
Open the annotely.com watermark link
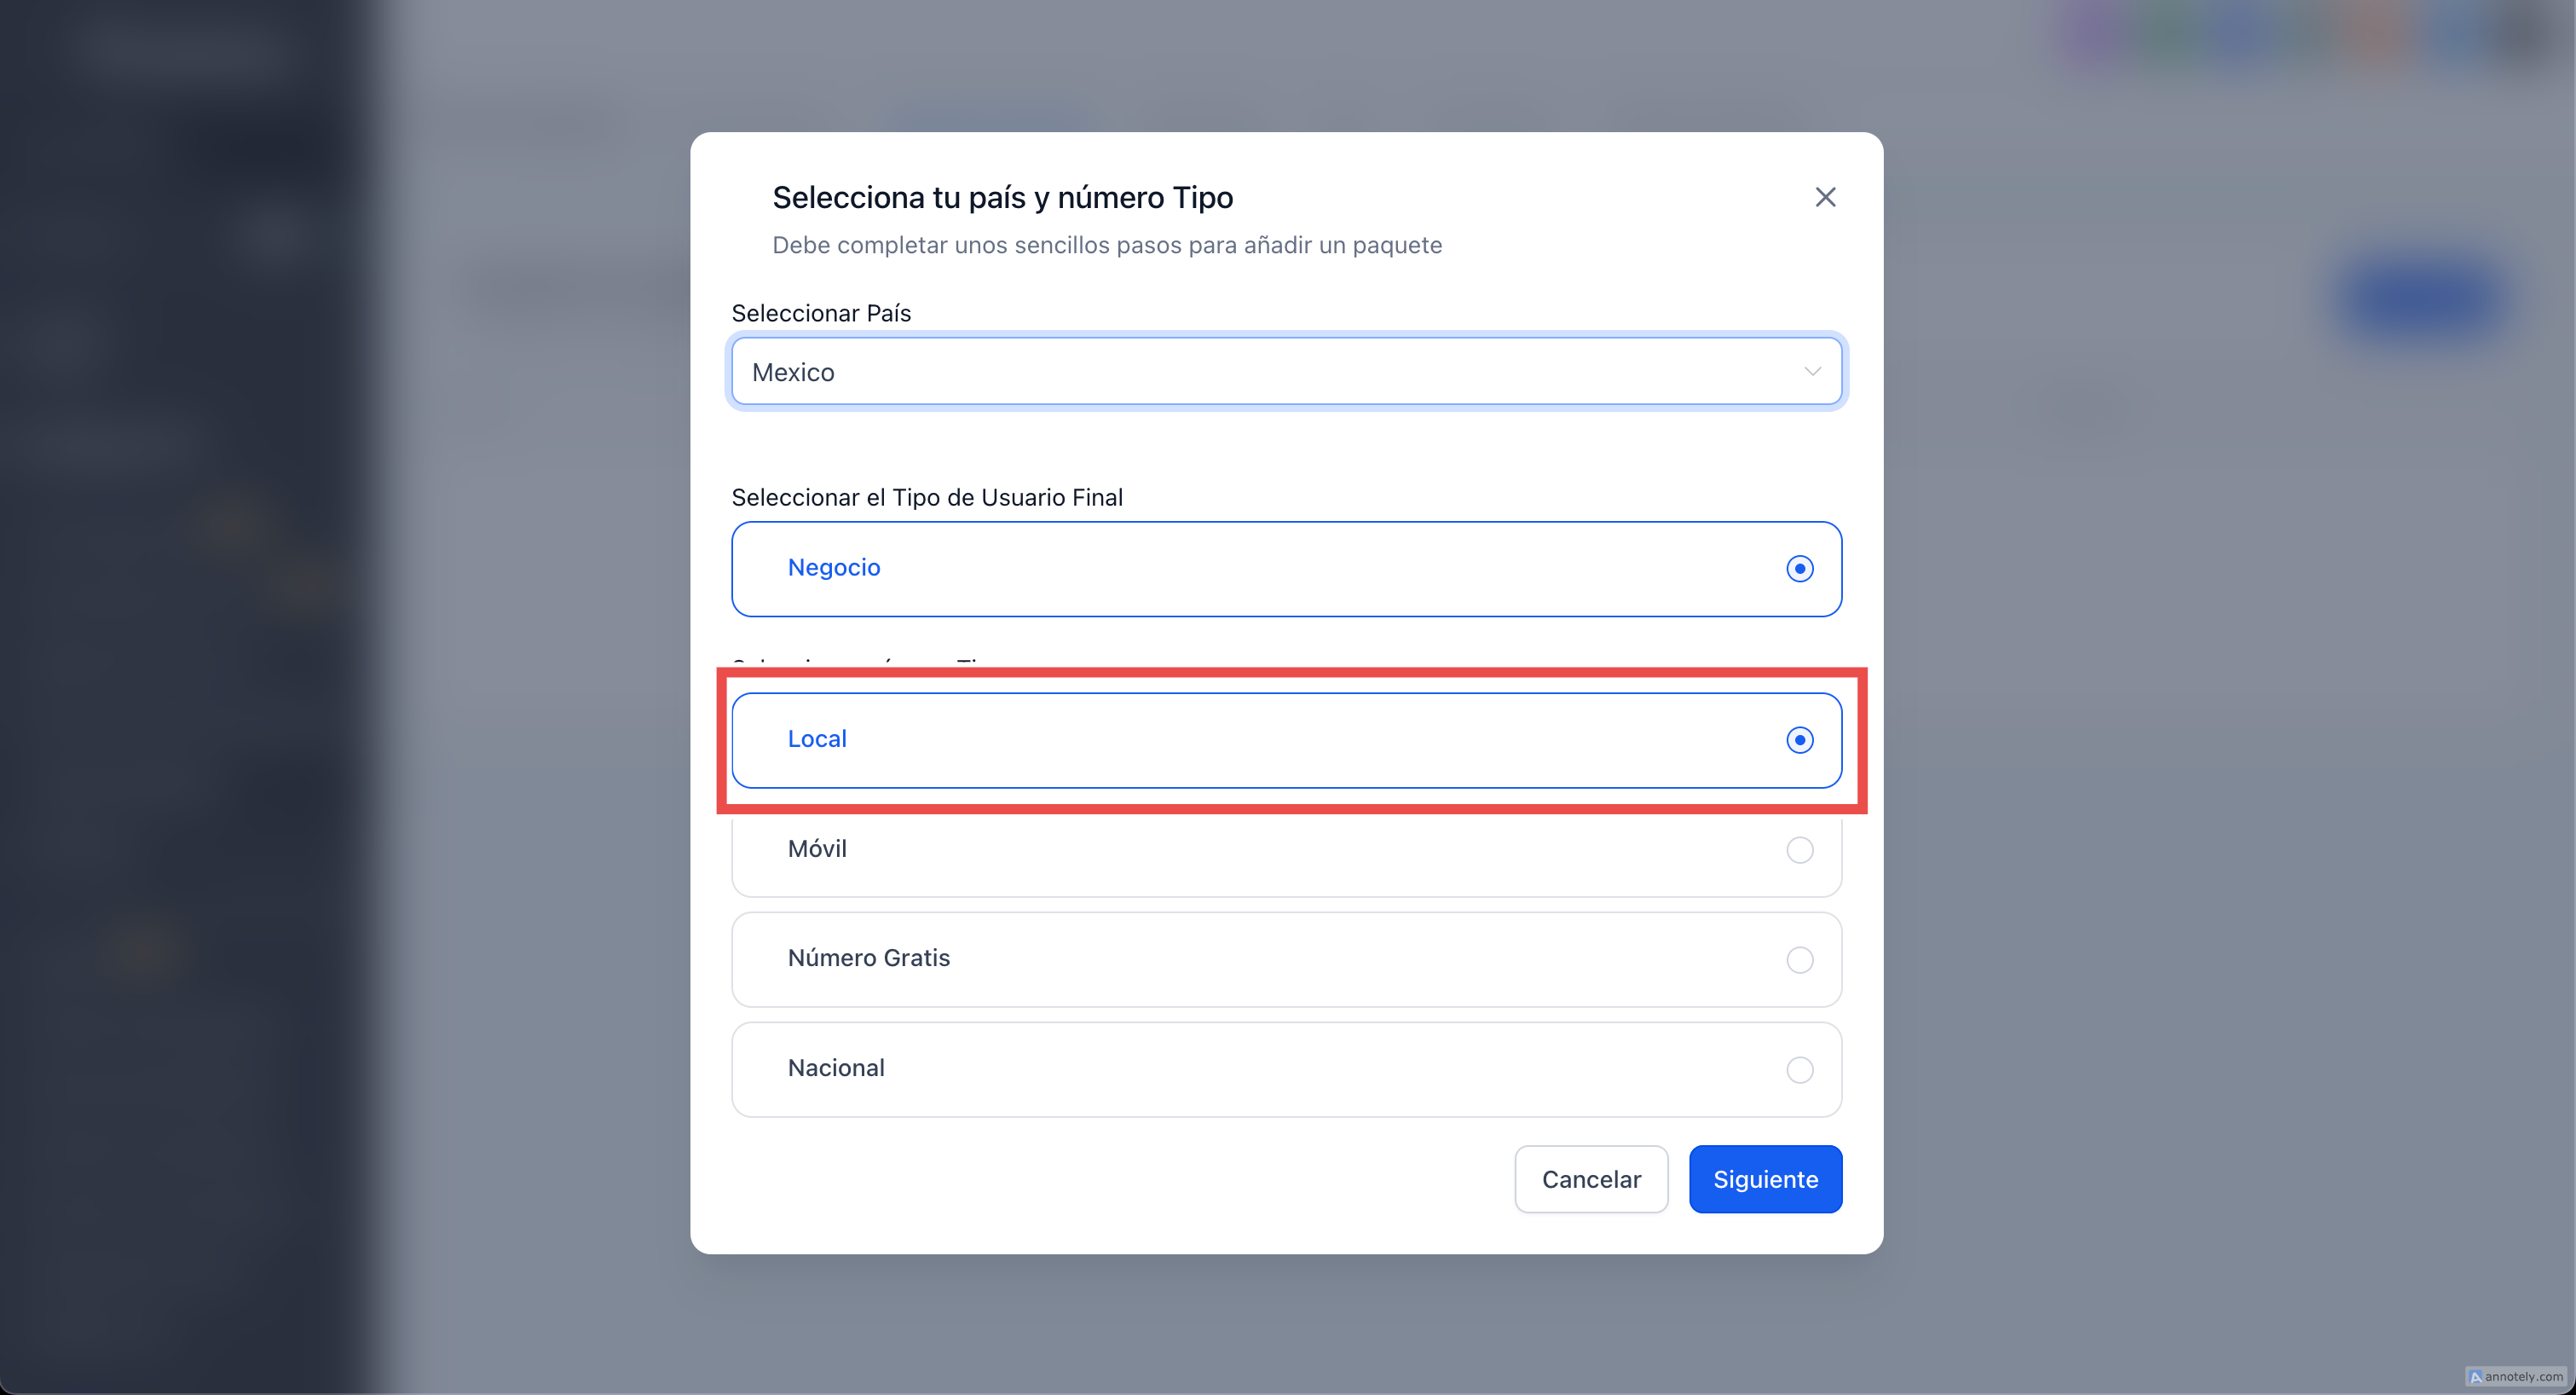click(2516, 1377)
